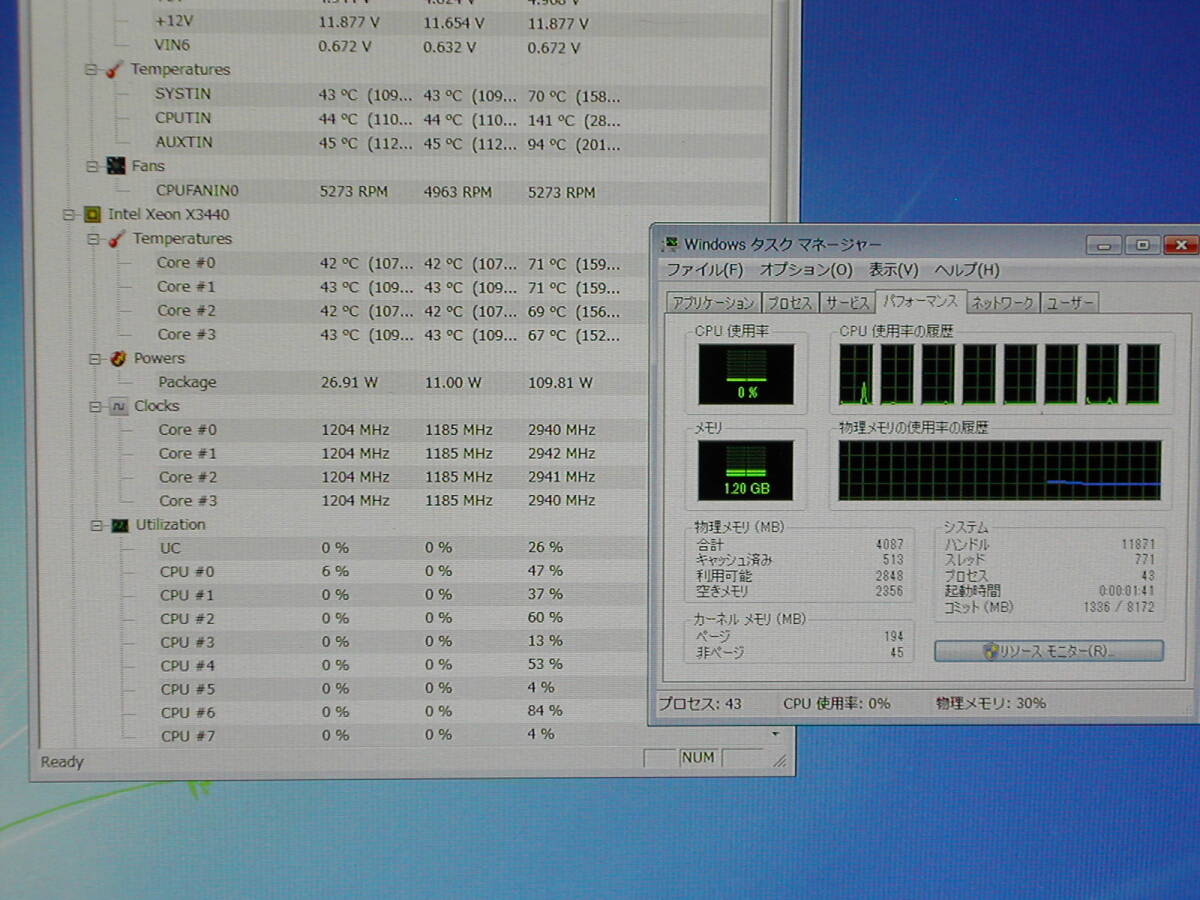The width and height of the screenshot is (1200, 900).
Task: Collapse the Intel Xeon X3440 node
Action: click(68, 214)
